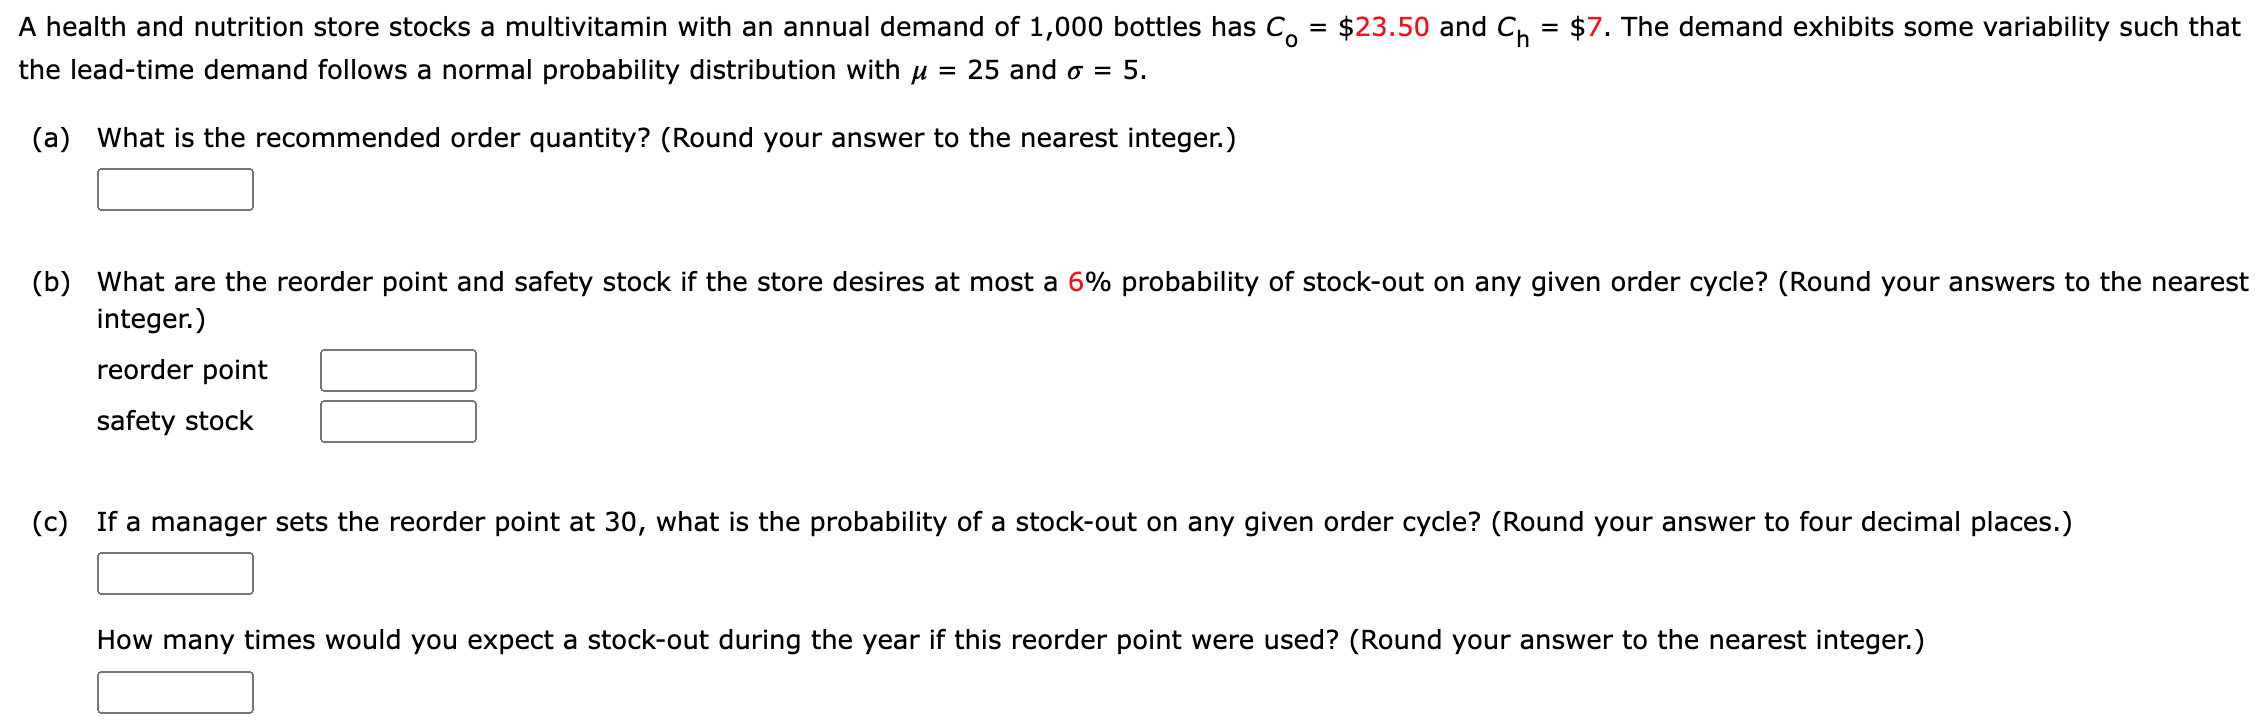Click the answer box for part (a)
The image size is (2262, 728).
point(175,188)
